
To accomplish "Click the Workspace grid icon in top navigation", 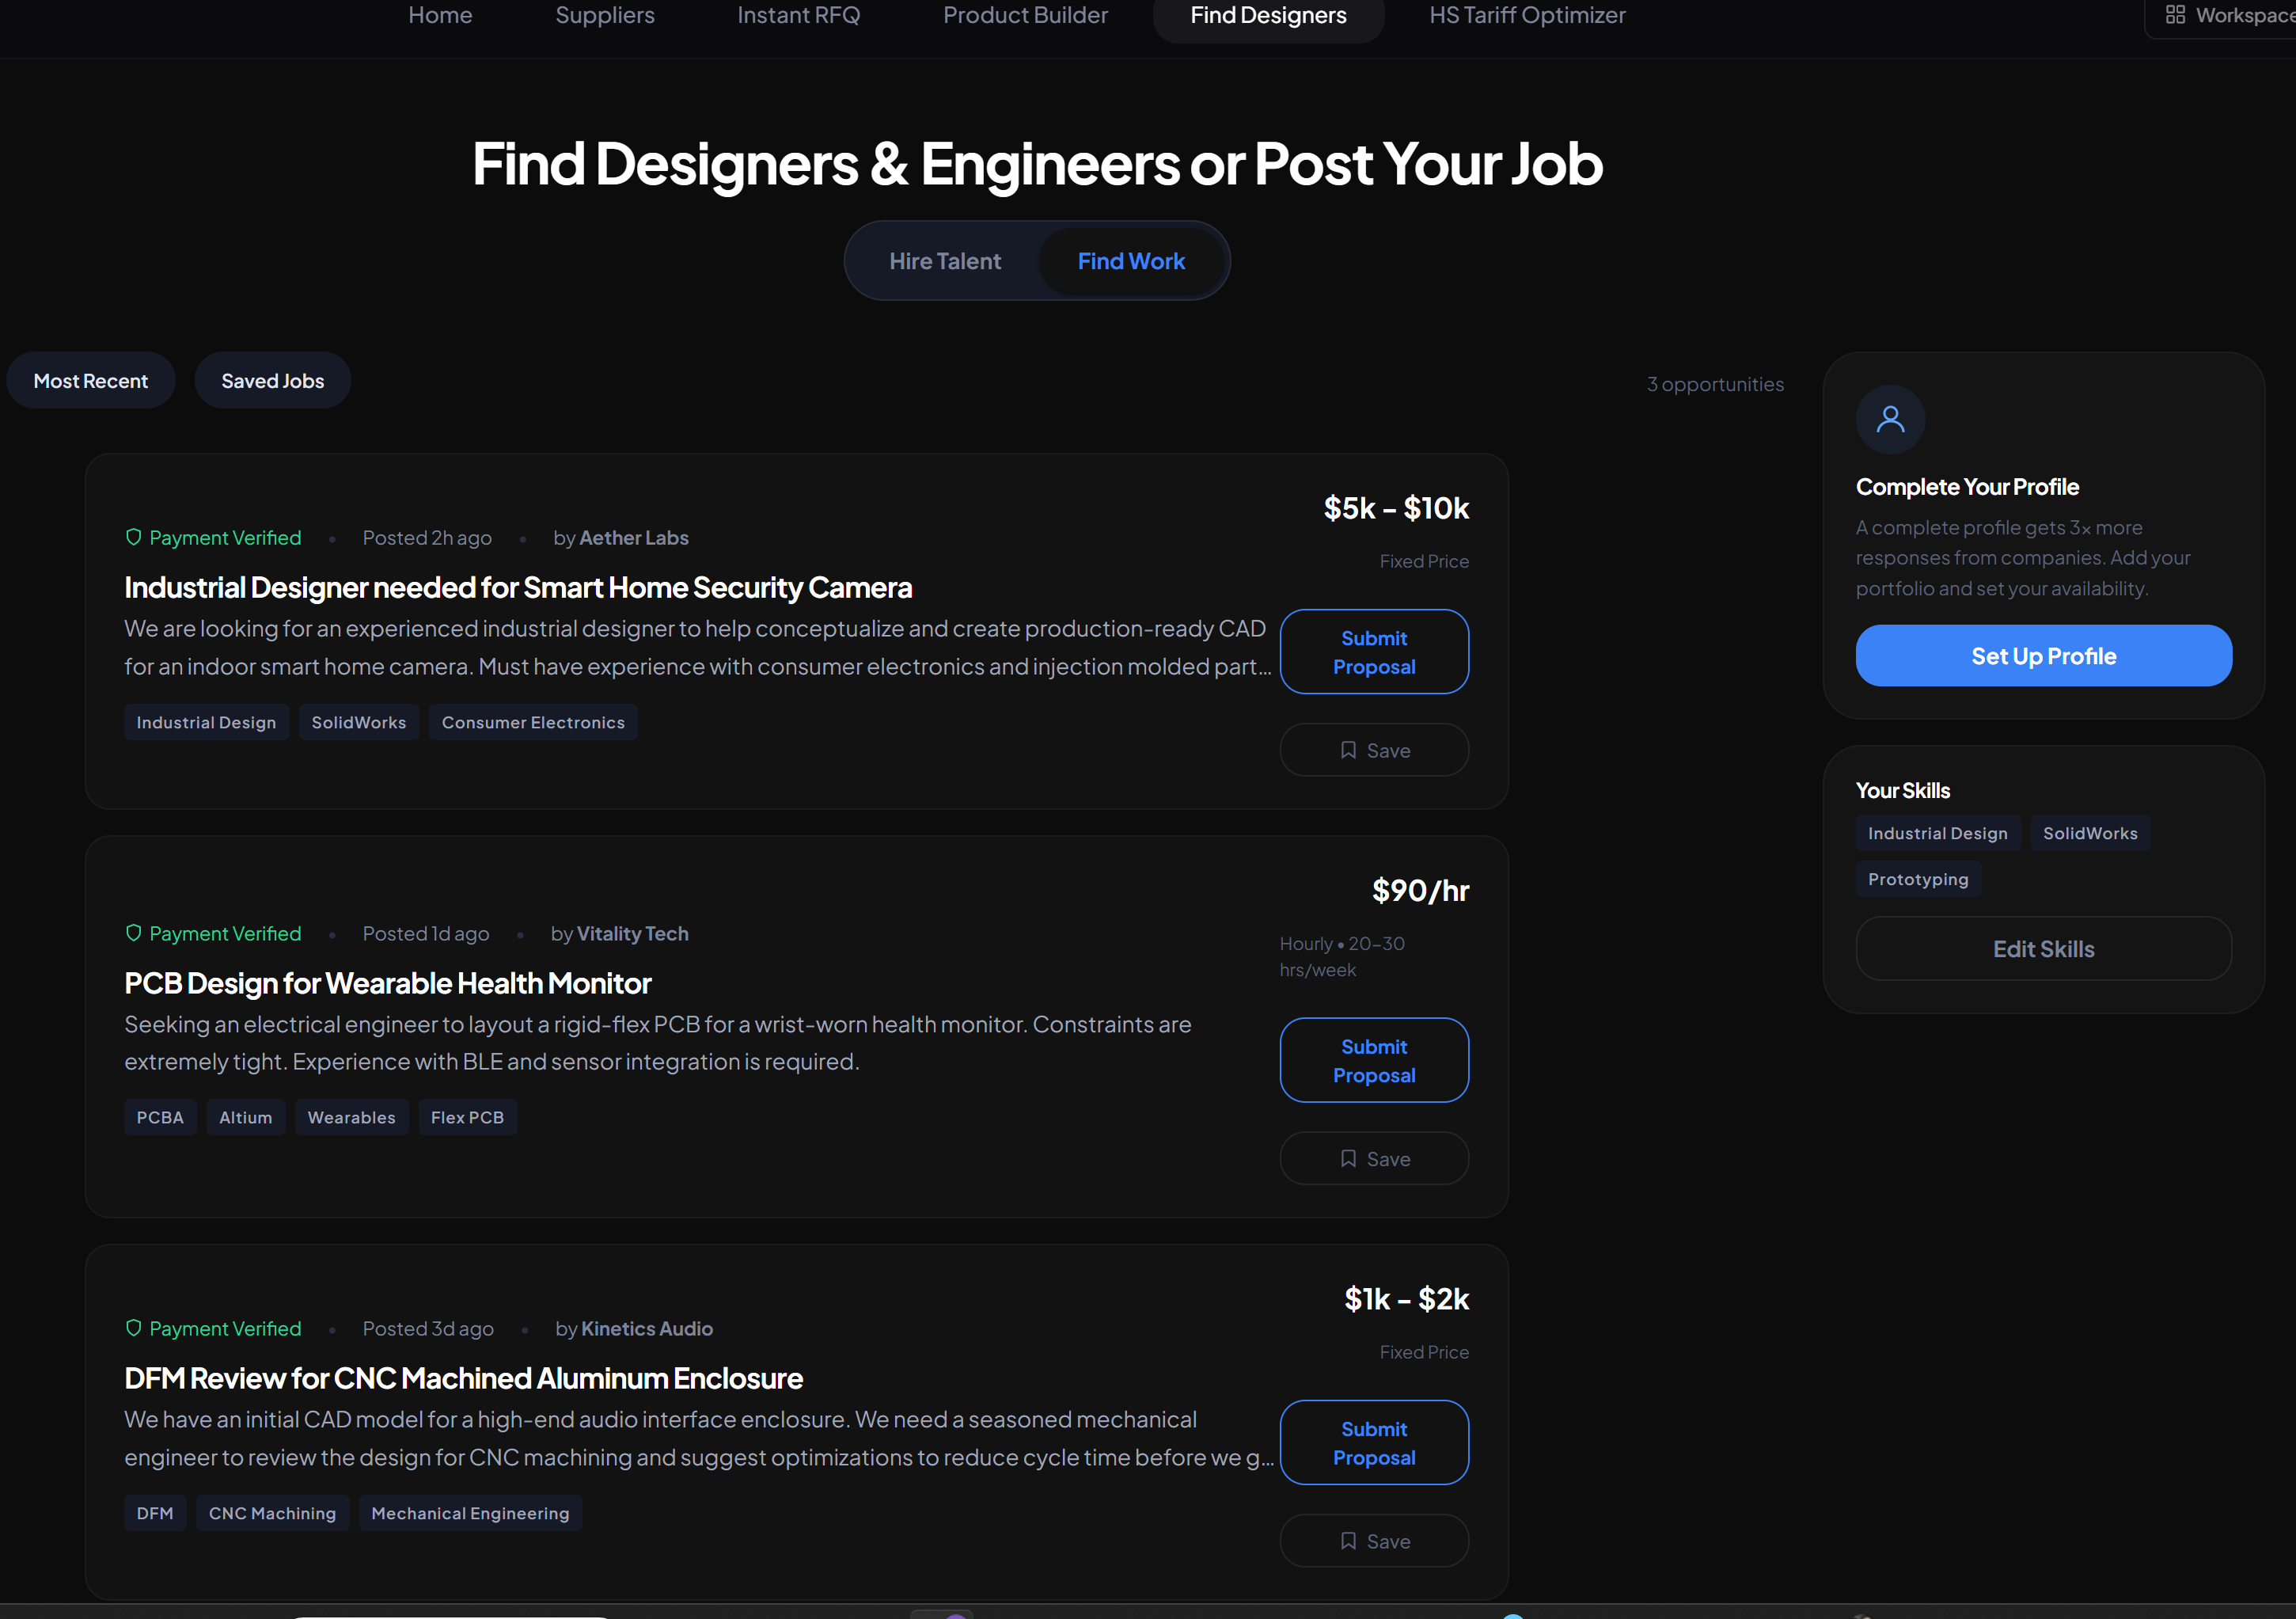I will click(2176, 15).
